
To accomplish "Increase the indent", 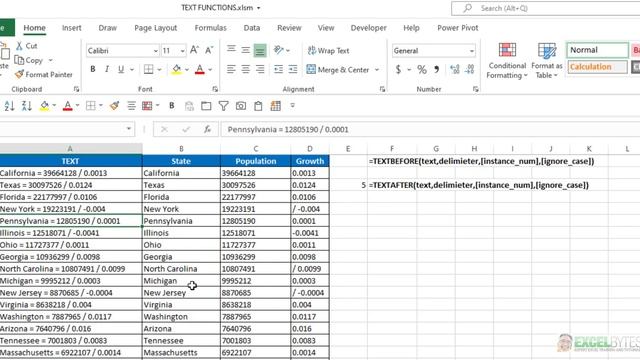I will click(x=293, y=69).
